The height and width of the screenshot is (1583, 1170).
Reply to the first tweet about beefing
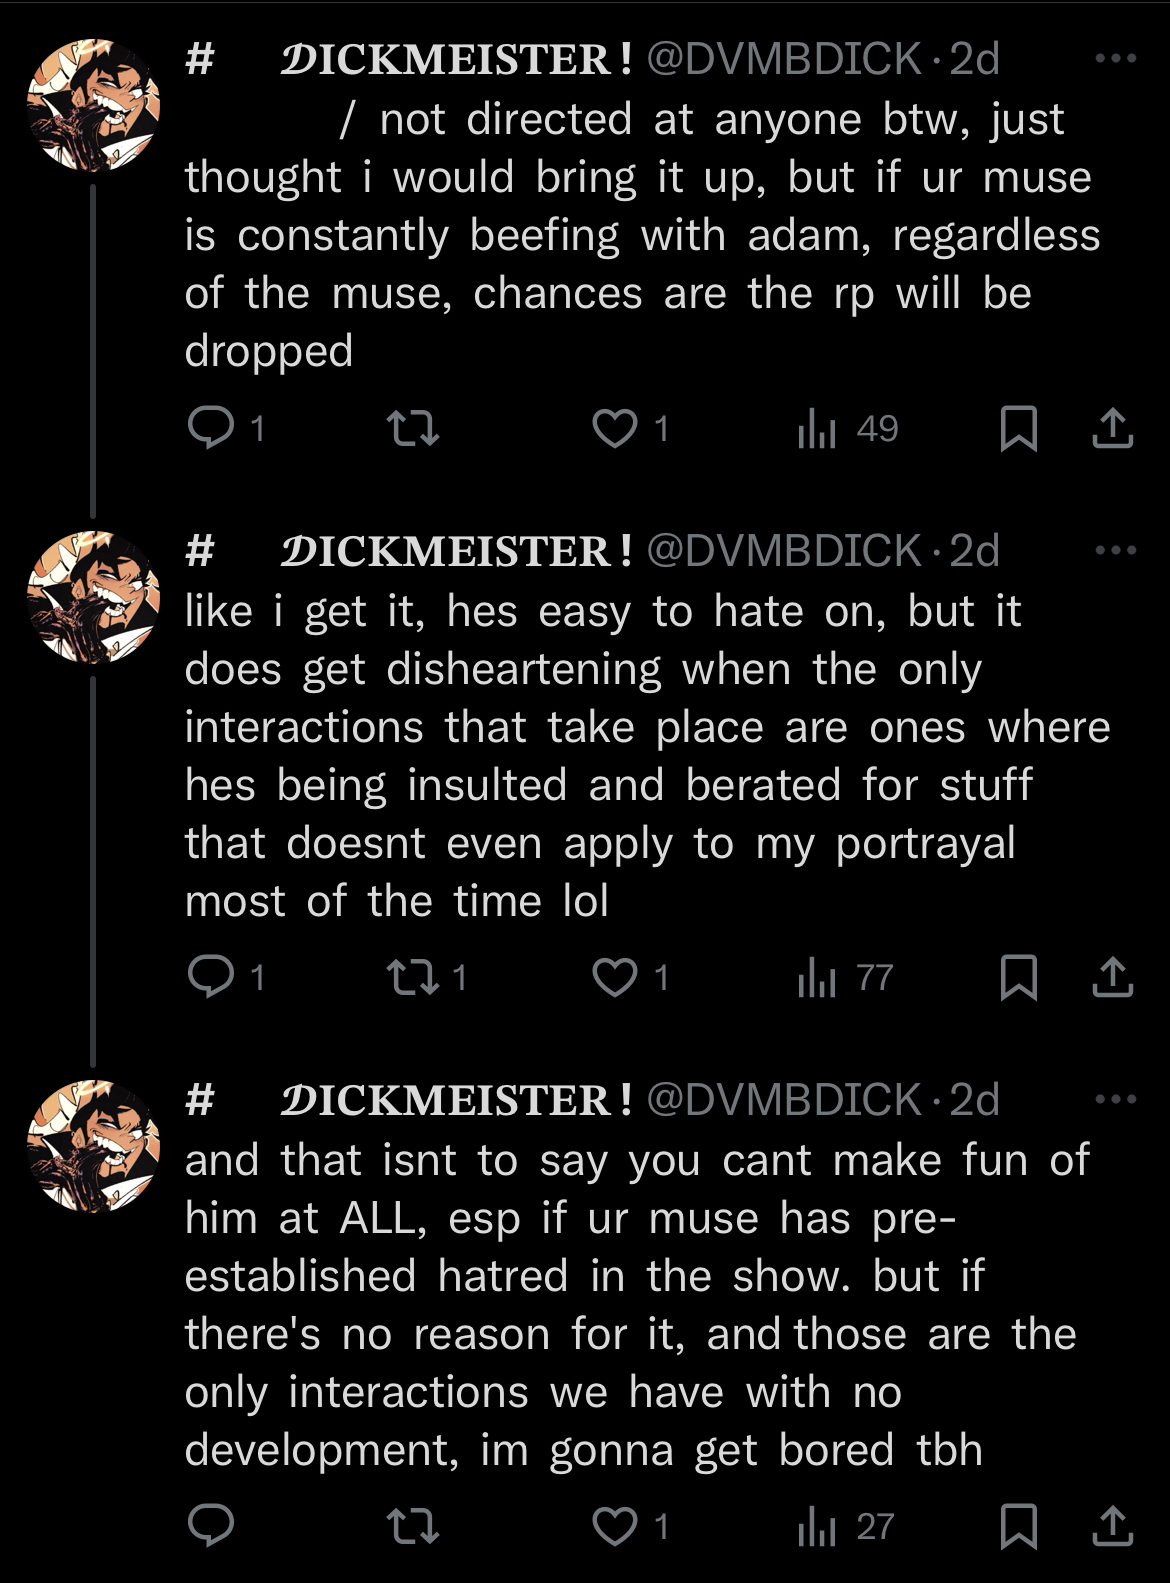click(x=211, y=428)
